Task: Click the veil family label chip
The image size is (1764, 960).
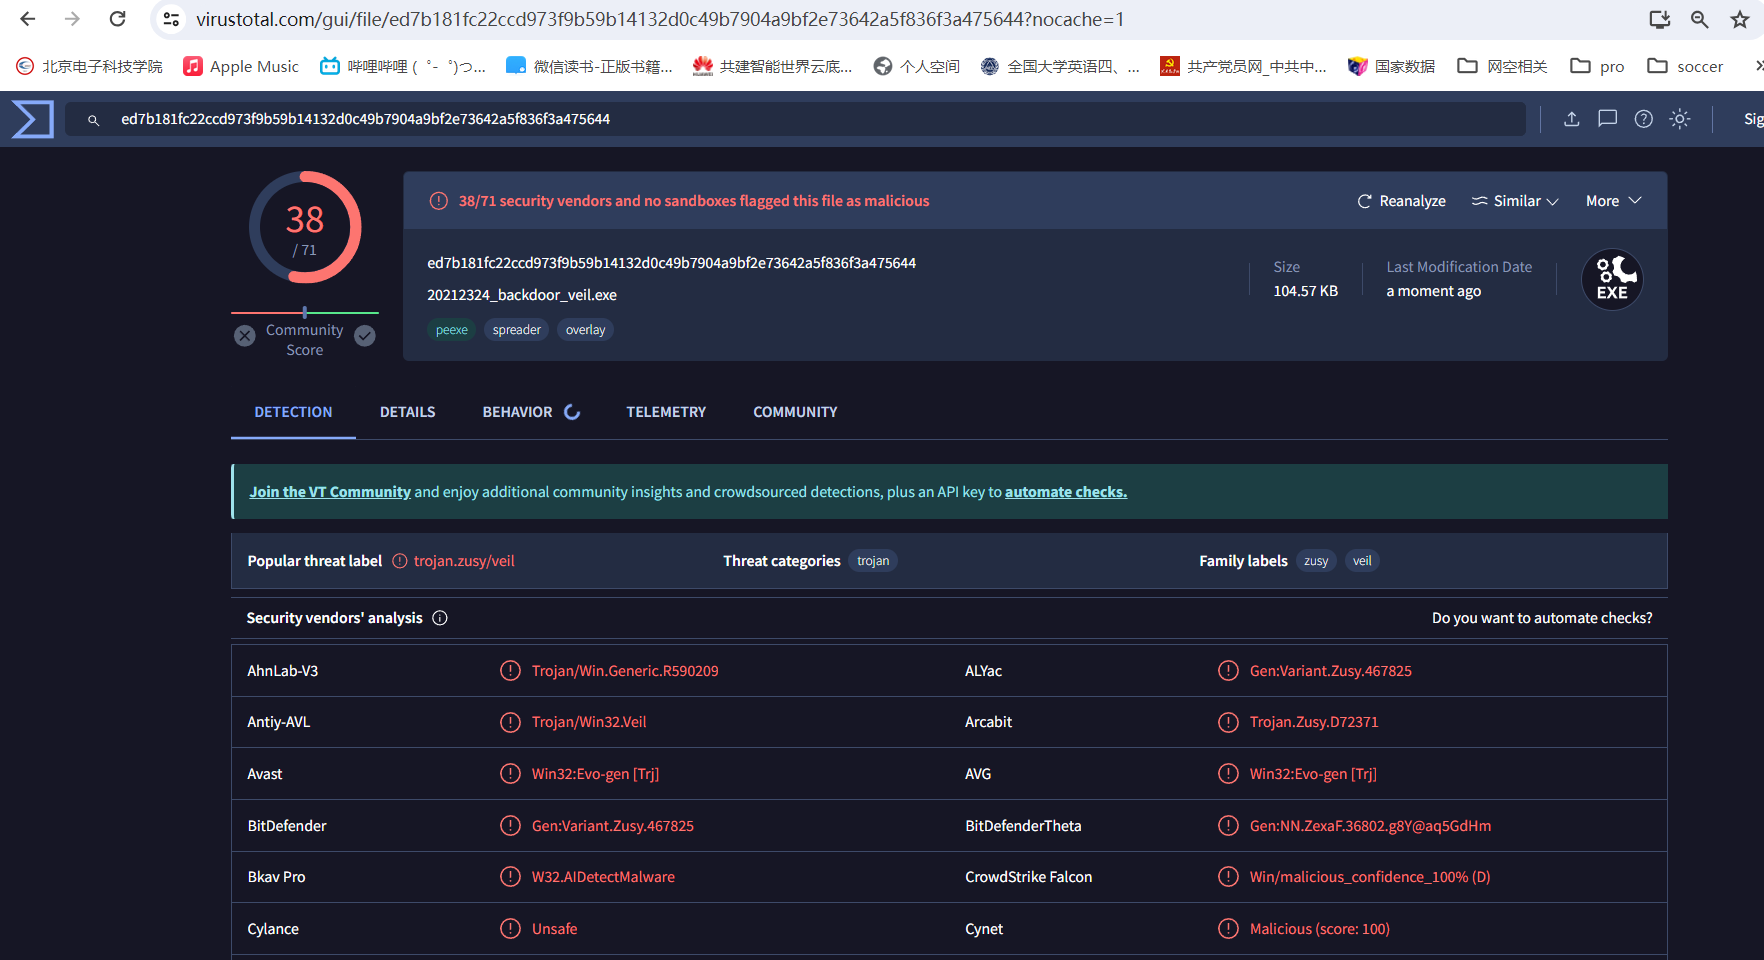Action: pyautogui.click(x=1362, y=561)
